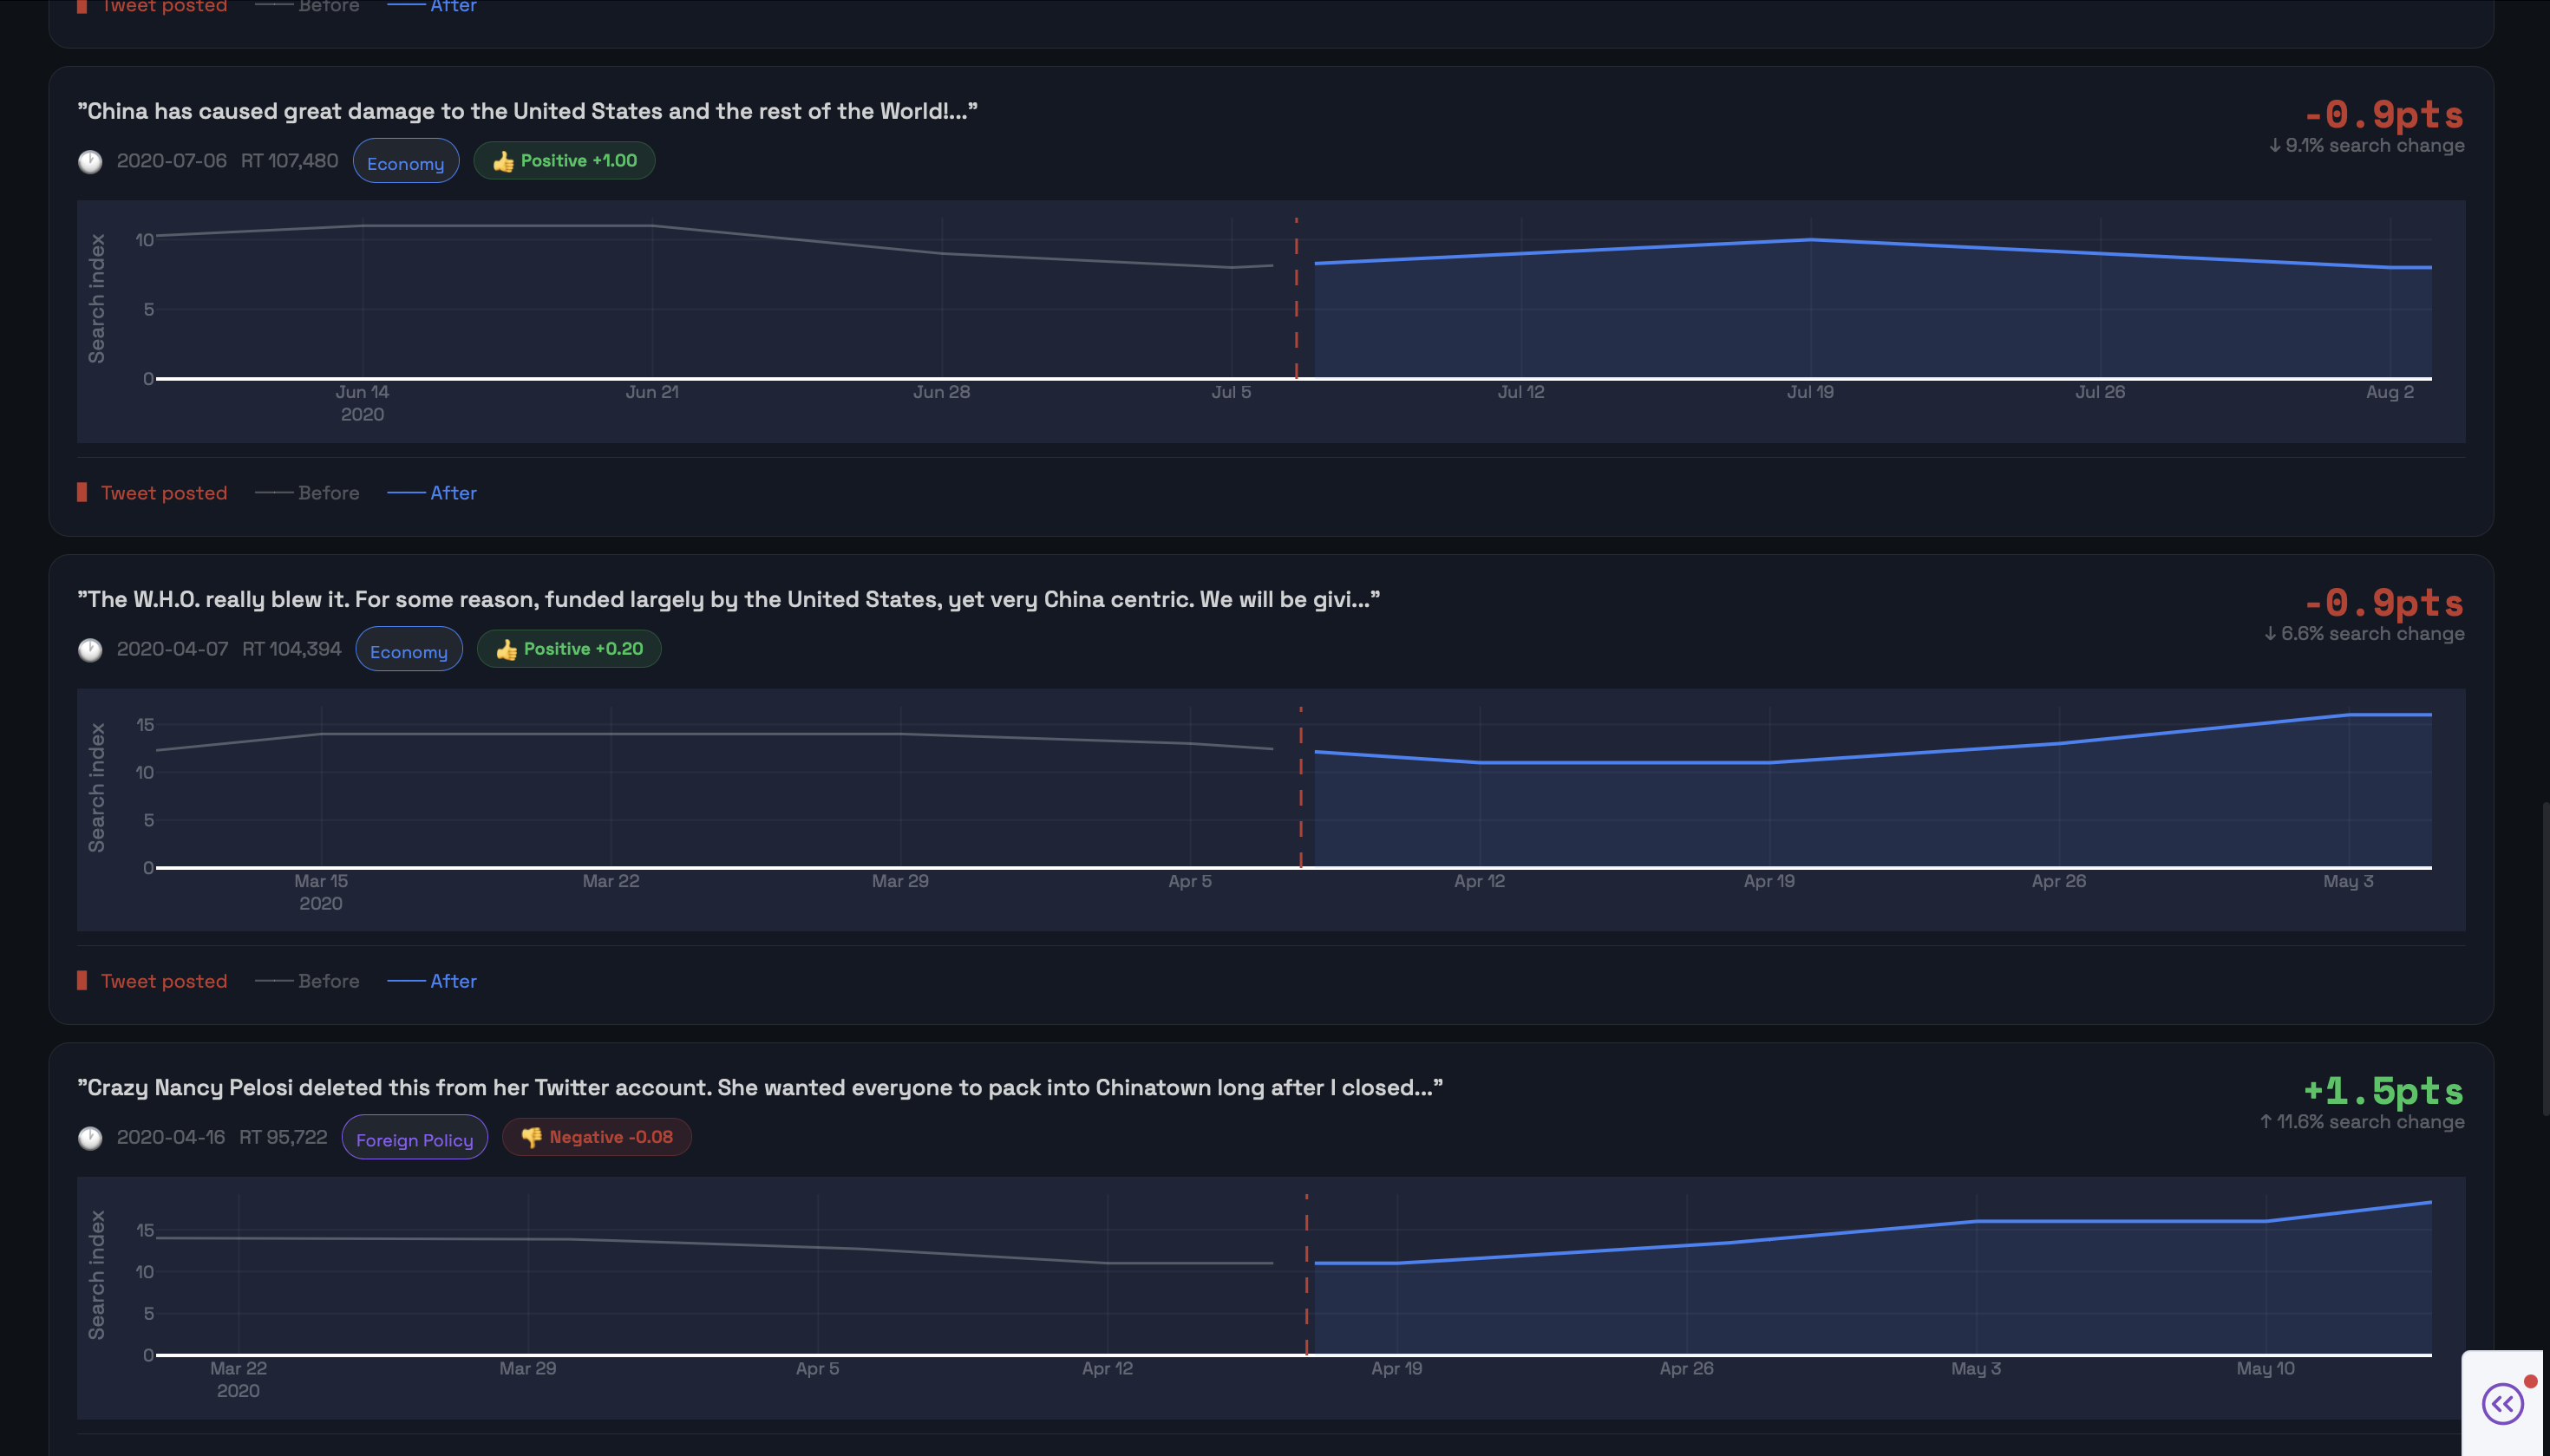Click thumbs-up icon in Positive +0.20 badge
Image resolution: width=2550 pixels, height=1456 pixels.
pyautogui.click(x=507, y=650)
